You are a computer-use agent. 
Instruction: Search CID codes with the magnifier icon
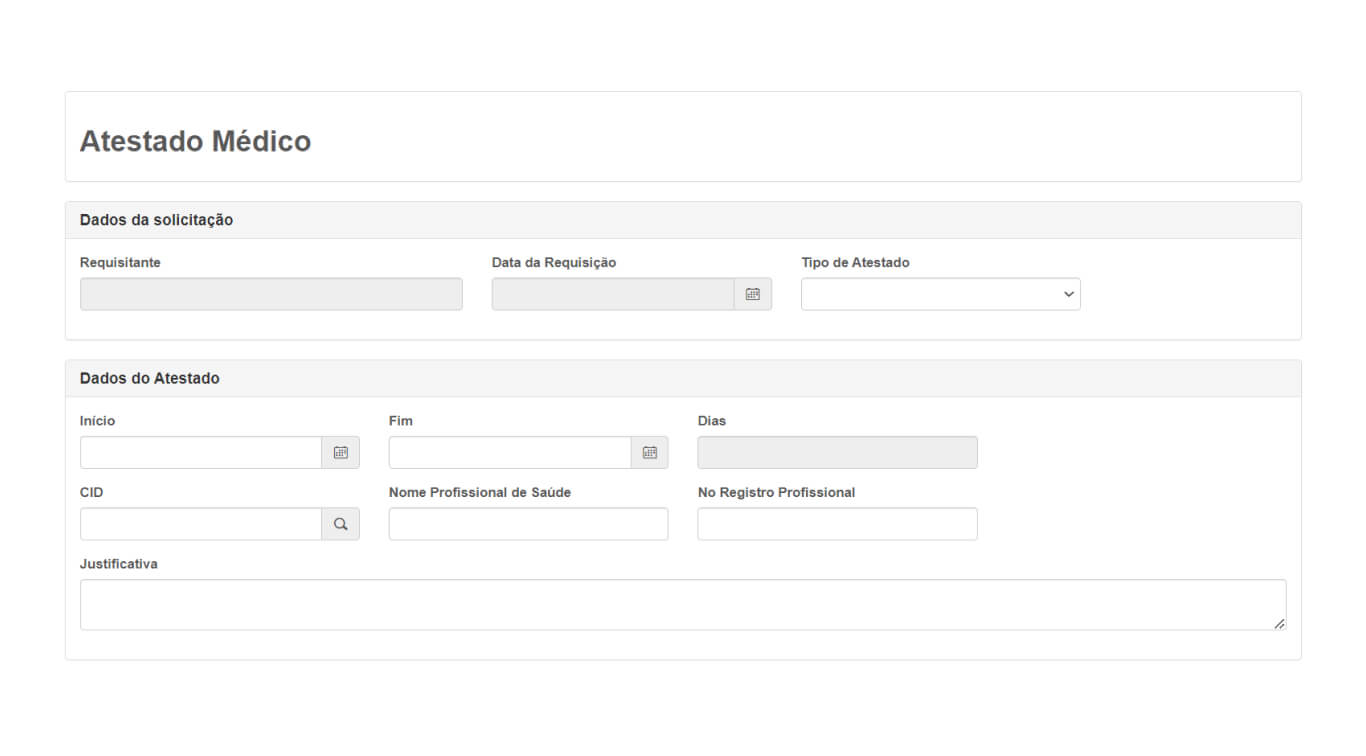click(341, 524)
